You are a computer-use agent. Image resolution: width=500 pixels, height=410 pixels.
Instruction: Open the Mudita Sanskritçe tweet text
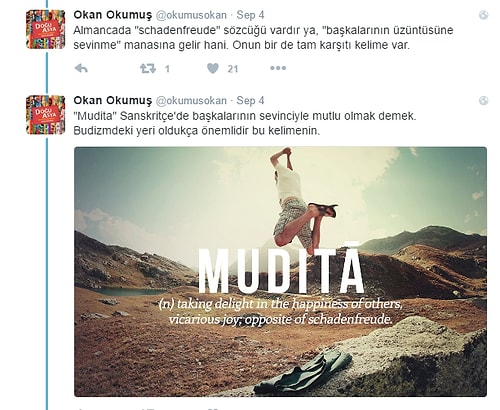click(245, 123)
